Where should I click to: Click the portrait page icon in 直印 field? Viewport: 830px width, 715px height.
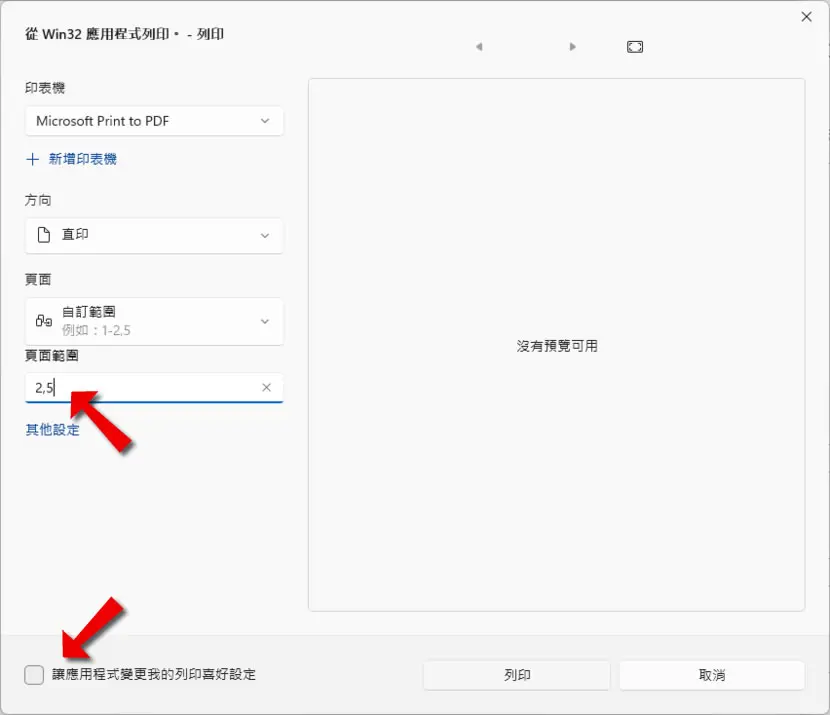click(x=44, y=234)
